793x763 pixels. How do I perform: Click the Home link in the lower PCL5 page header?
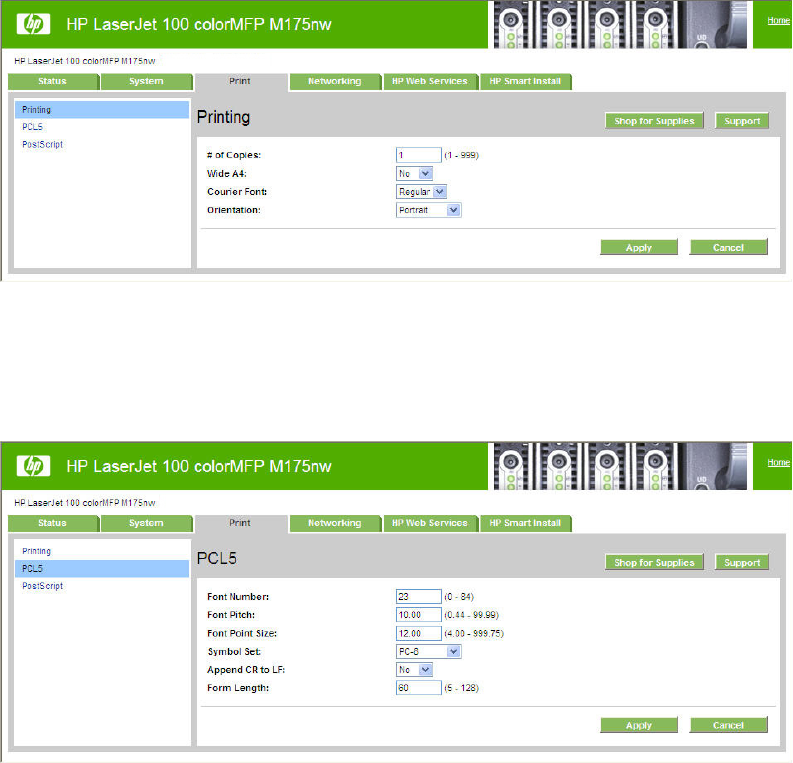(x=778, y=462)
